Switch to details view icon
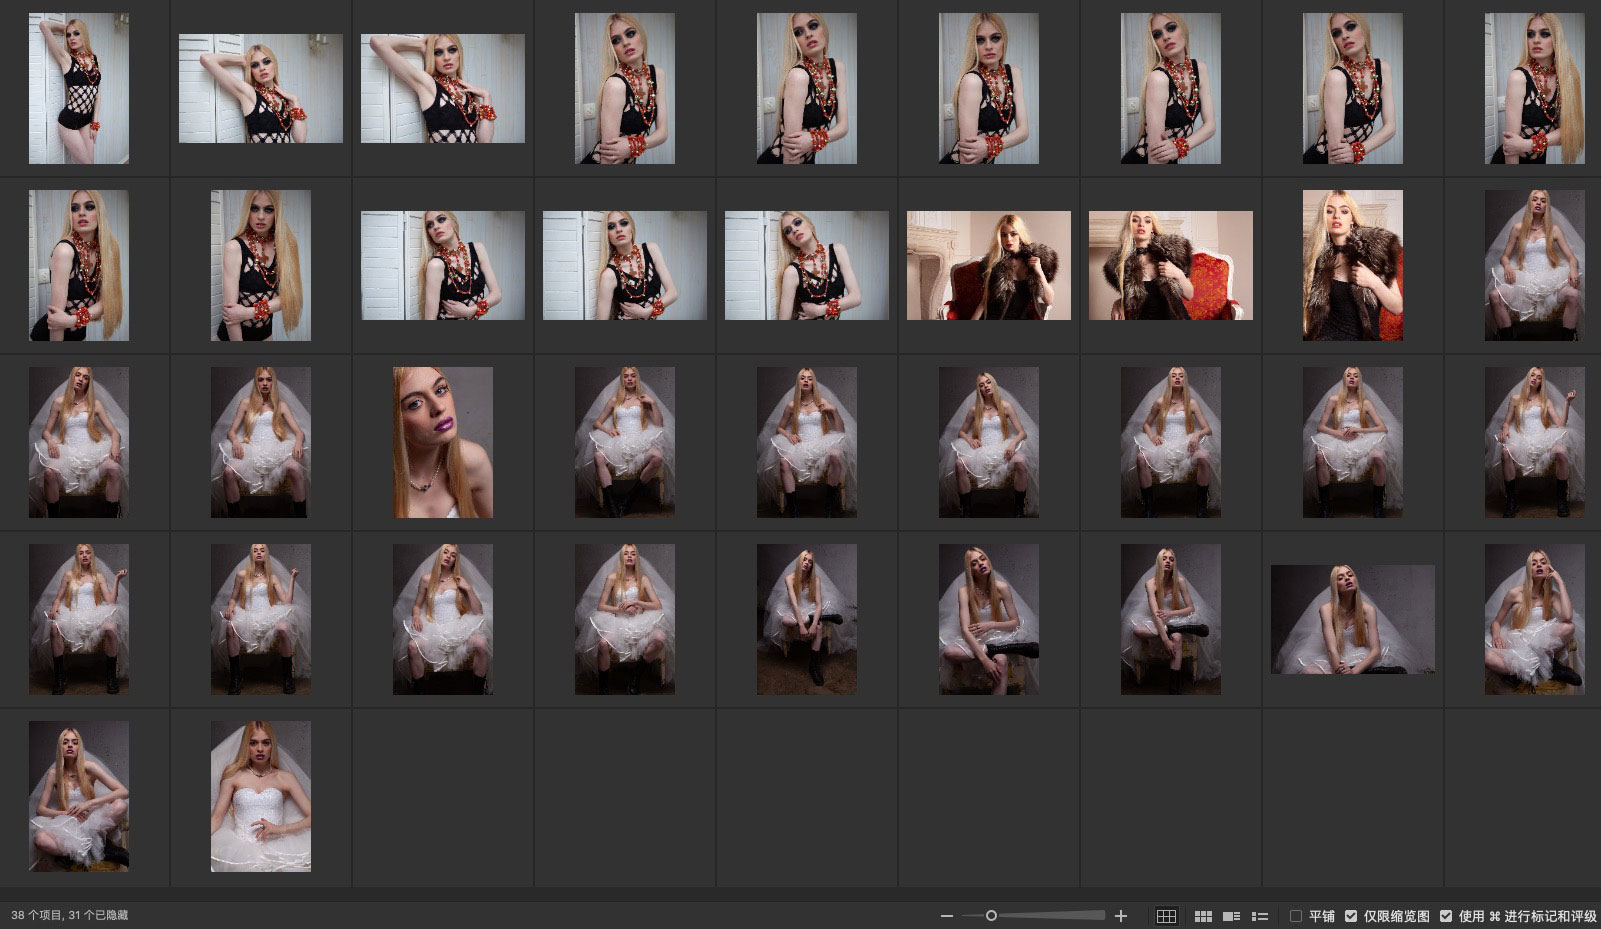 coord(1232,916)
